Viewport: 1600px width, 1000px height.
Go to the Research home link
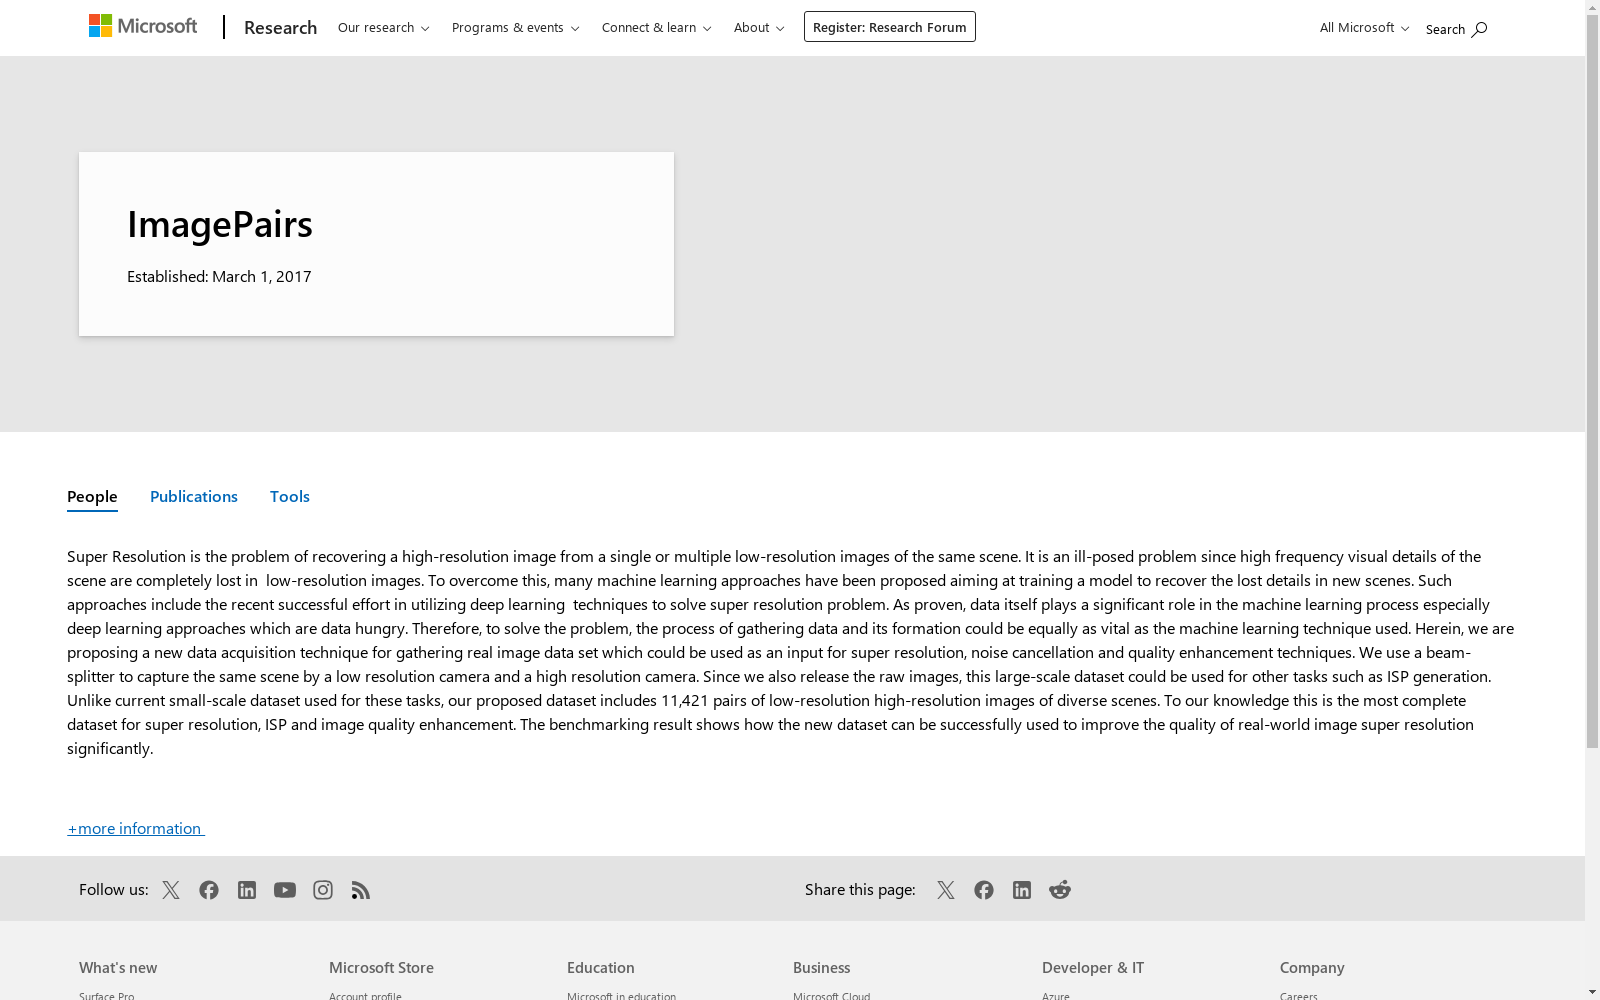[280, 27]
